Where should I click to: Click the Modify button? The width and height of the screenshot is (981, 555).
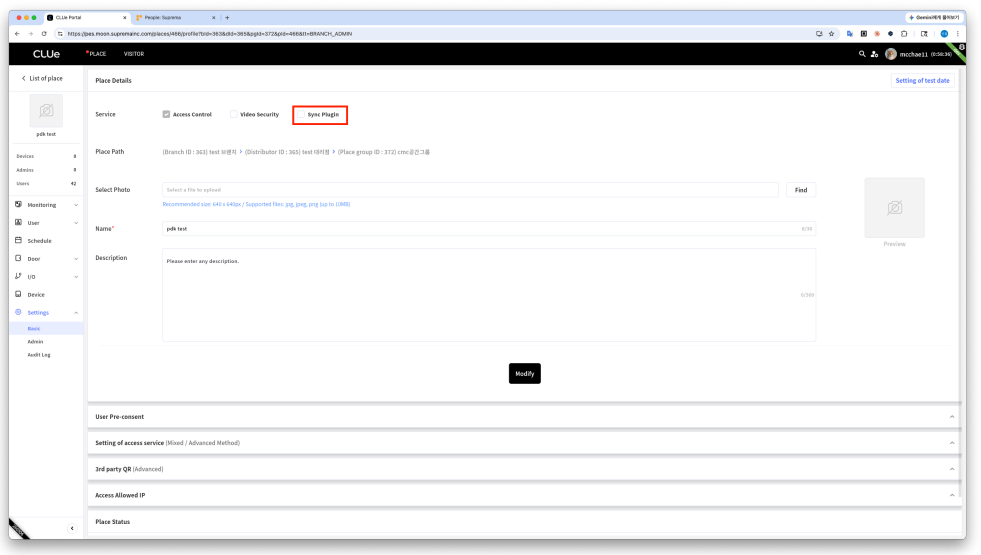coord(524,374)
